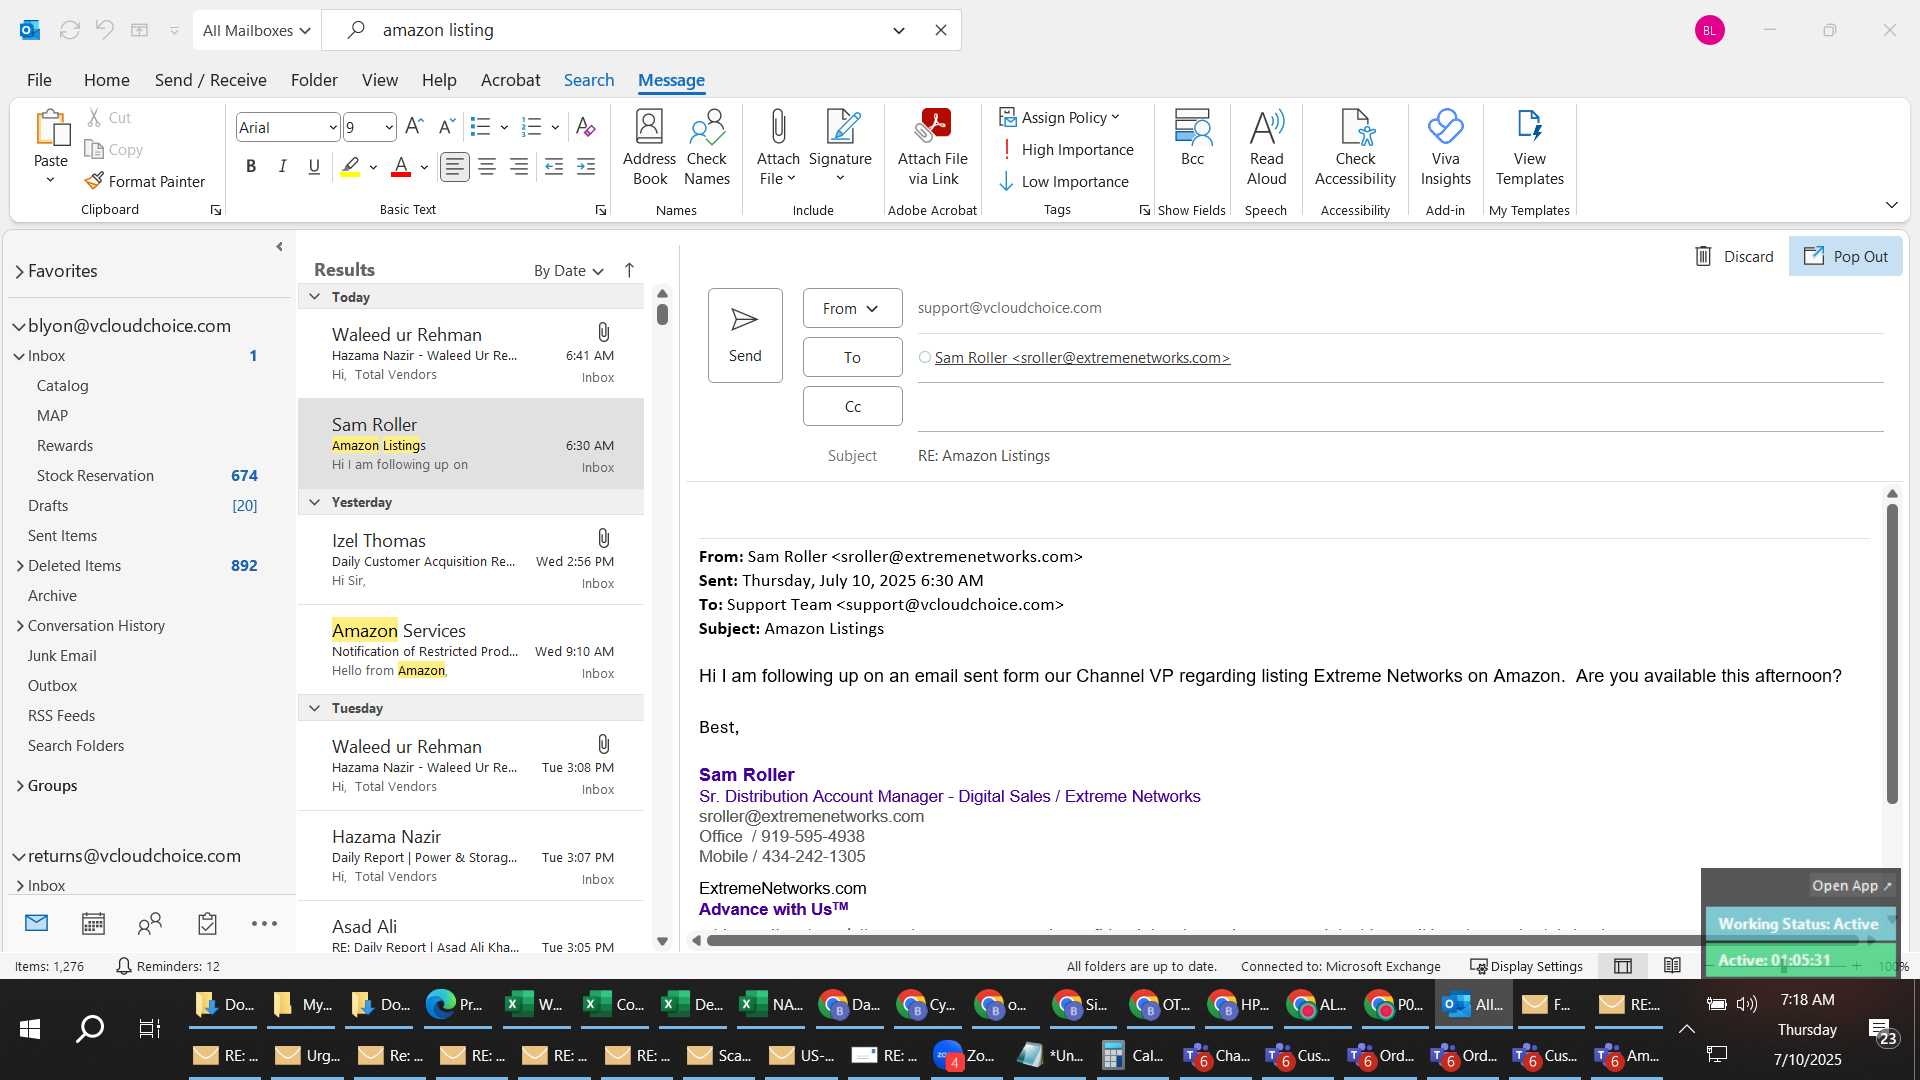Open the font size dropdown
Screen dimensions: 1920x1080
pyautogui.click(x=389, y=127)
